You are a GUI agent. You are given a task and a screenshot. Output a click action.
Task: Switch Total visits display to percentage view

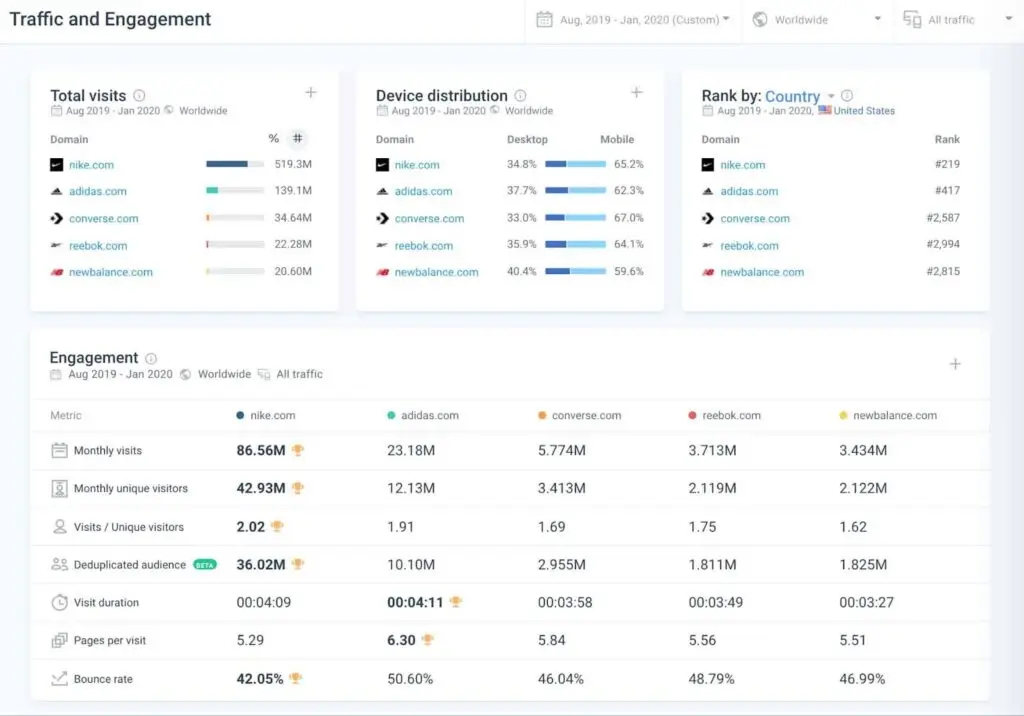point(272,139)
